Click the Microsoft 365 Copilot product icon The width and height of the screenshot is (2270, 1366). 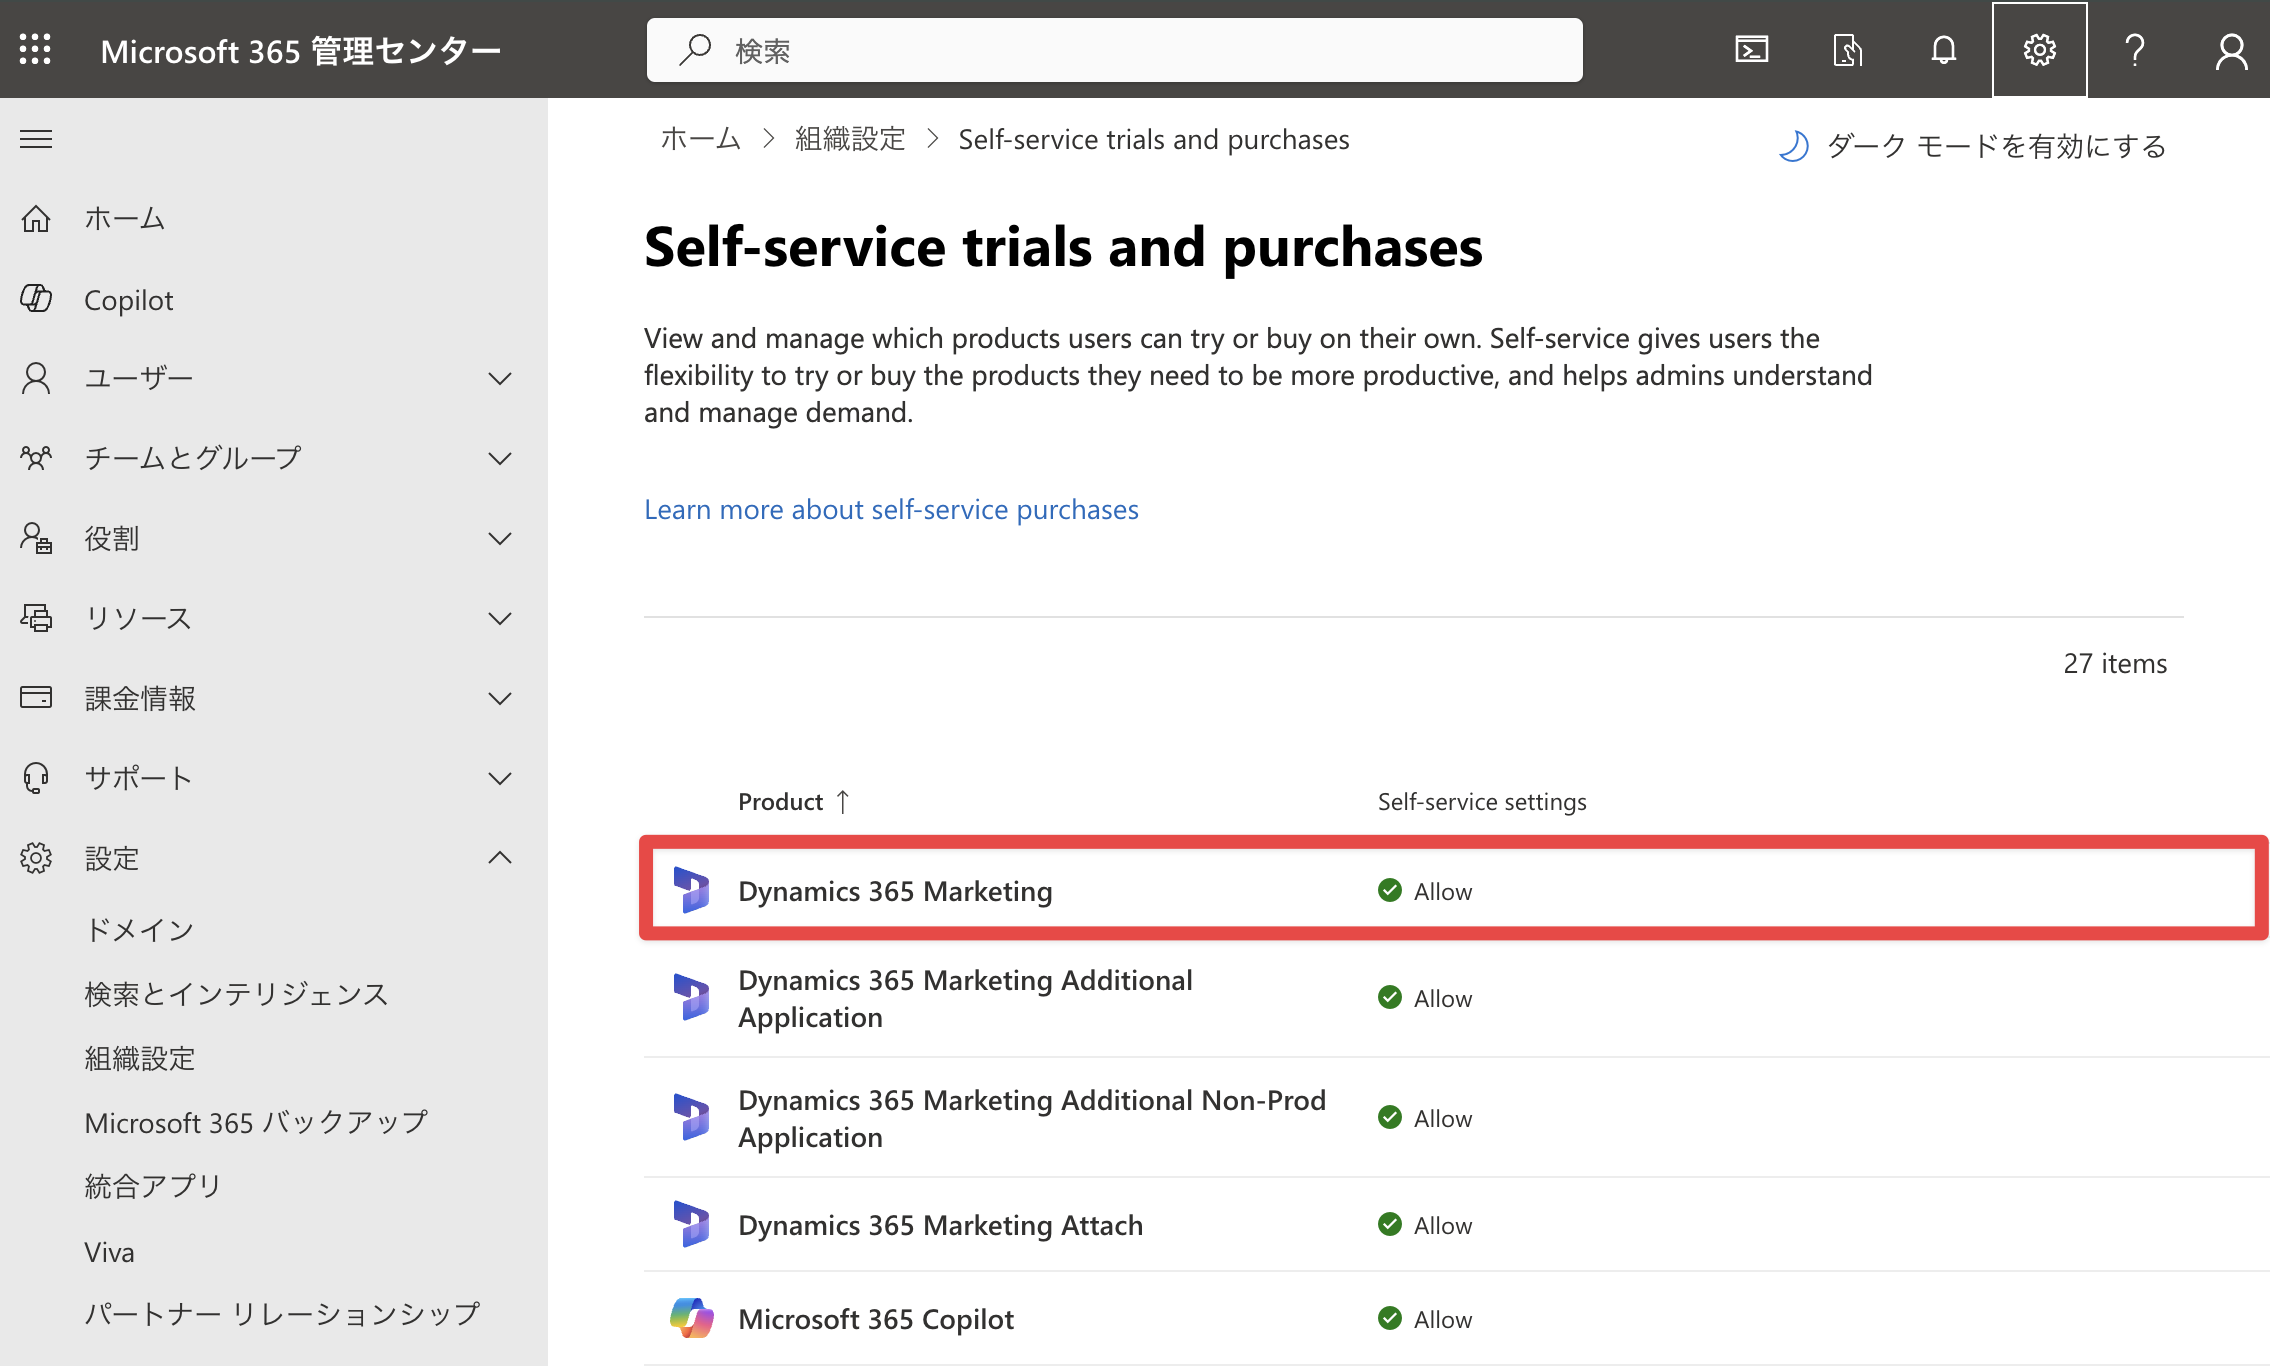point(691,1318)
